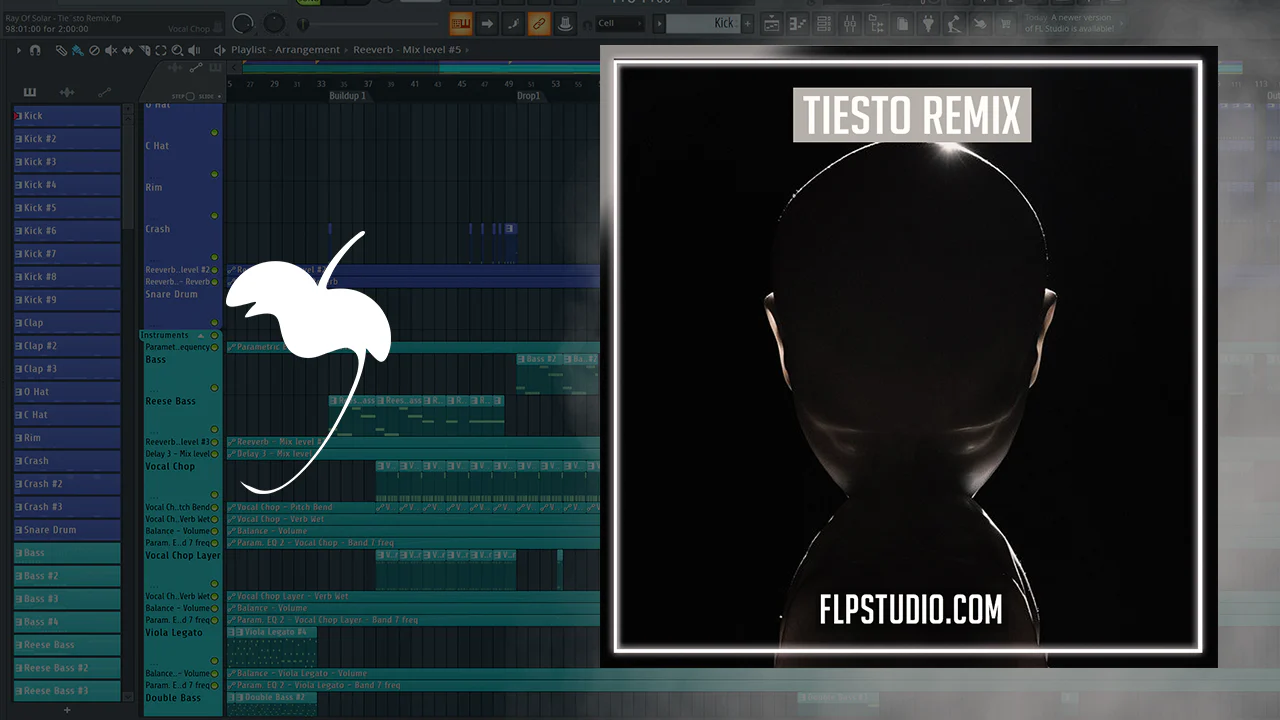Viewport: 1280px width, 720px height.
Task: Click the arrow countdown icon in top toolbar
Action: point(487,23)
